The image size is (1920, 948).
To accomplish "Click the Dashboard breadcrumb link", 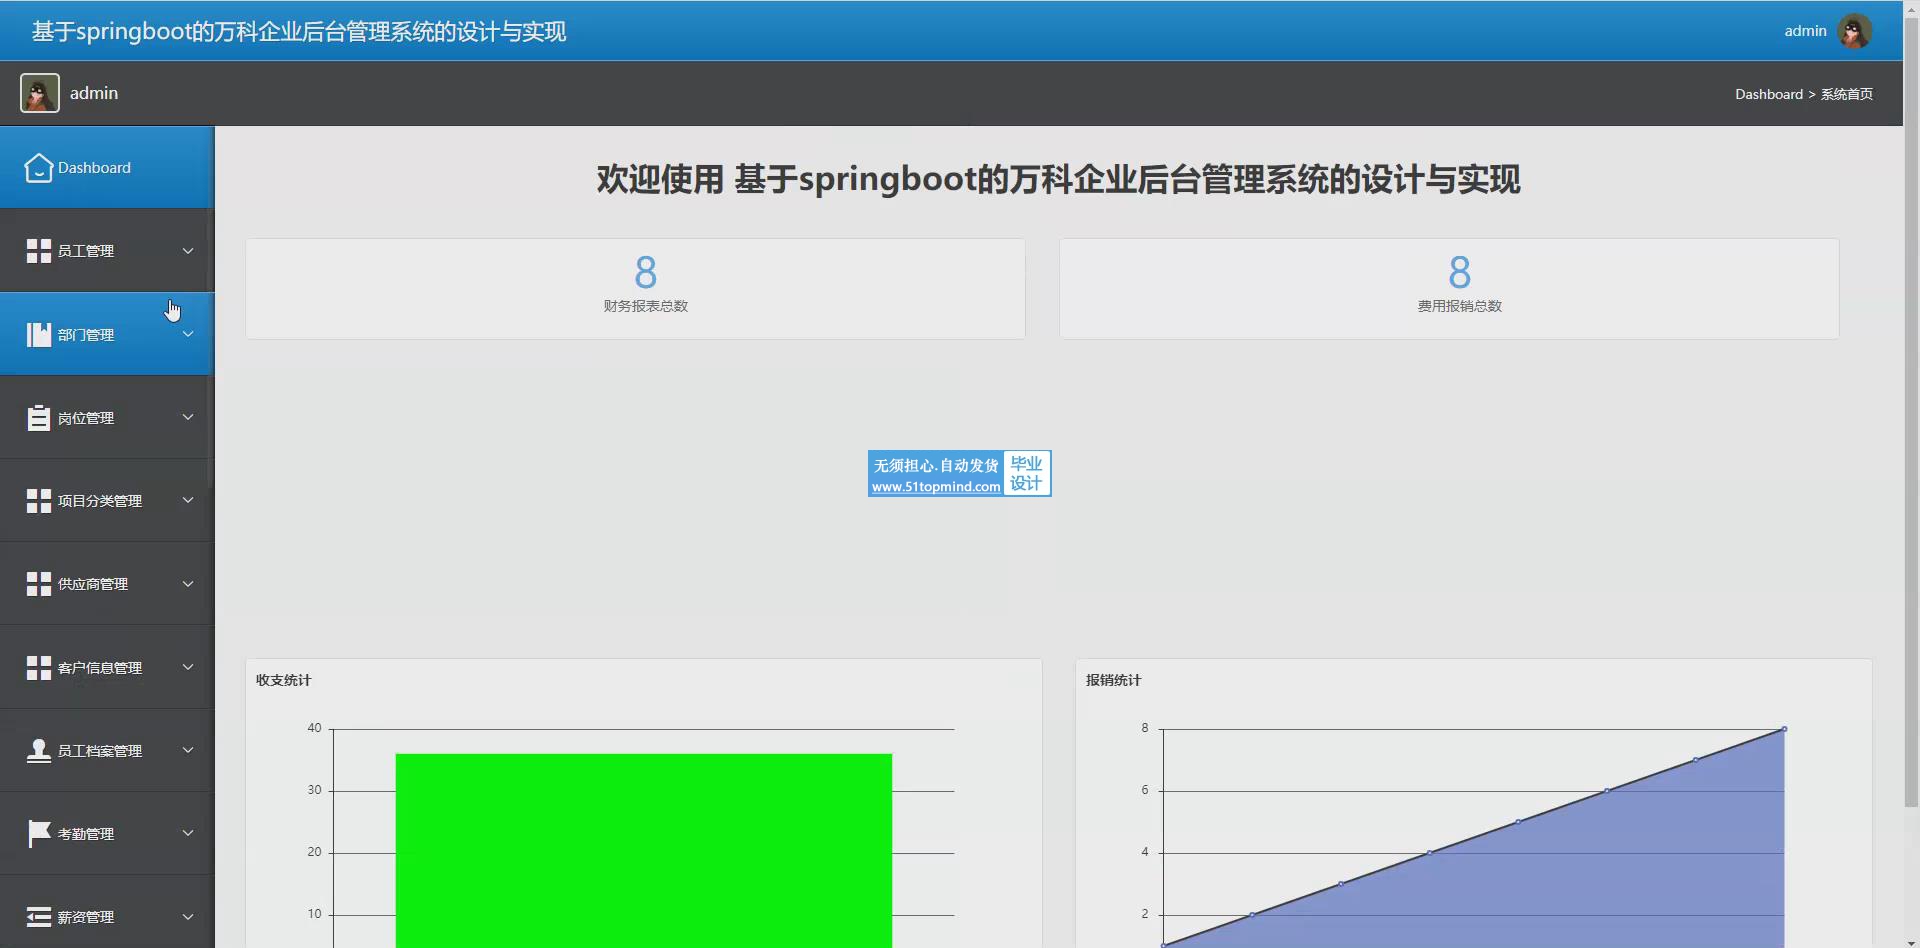I will (x=1769, y=94).
